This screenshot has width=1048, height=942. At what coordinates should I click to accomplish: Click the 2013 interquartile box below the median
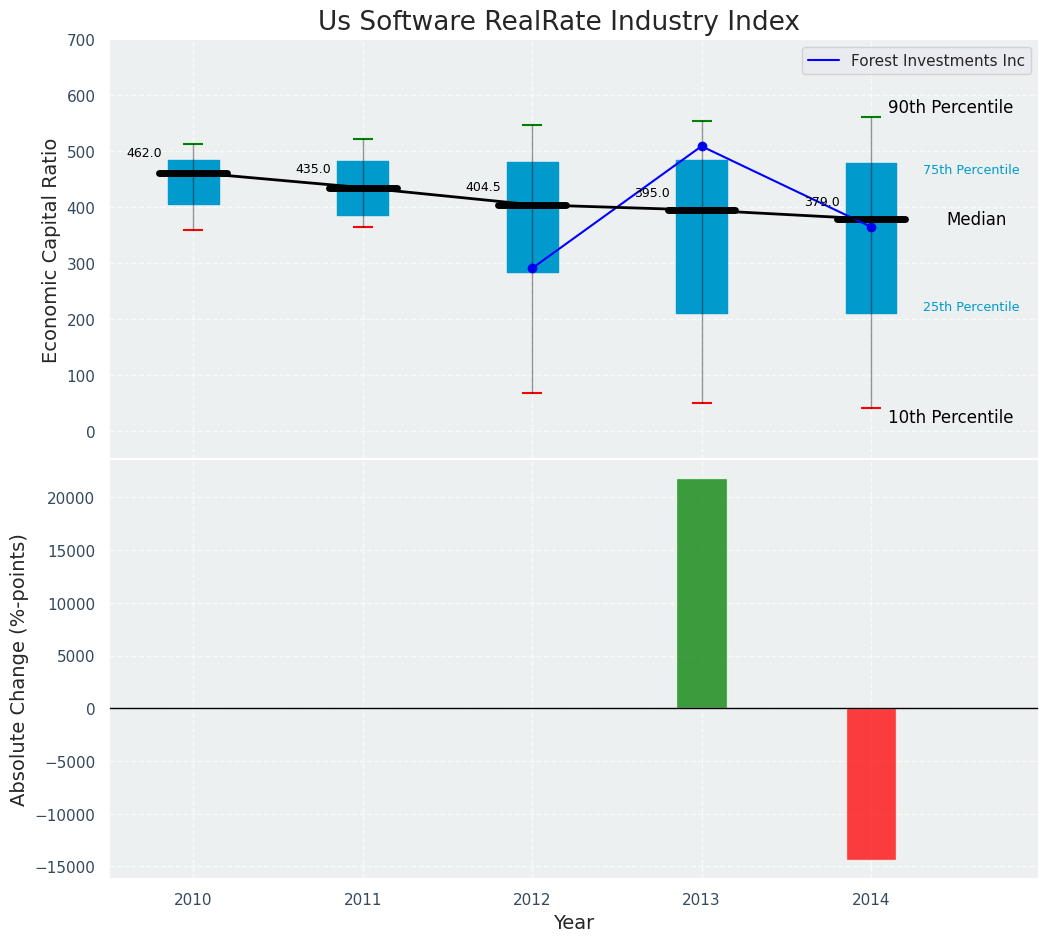click(702, 263)
